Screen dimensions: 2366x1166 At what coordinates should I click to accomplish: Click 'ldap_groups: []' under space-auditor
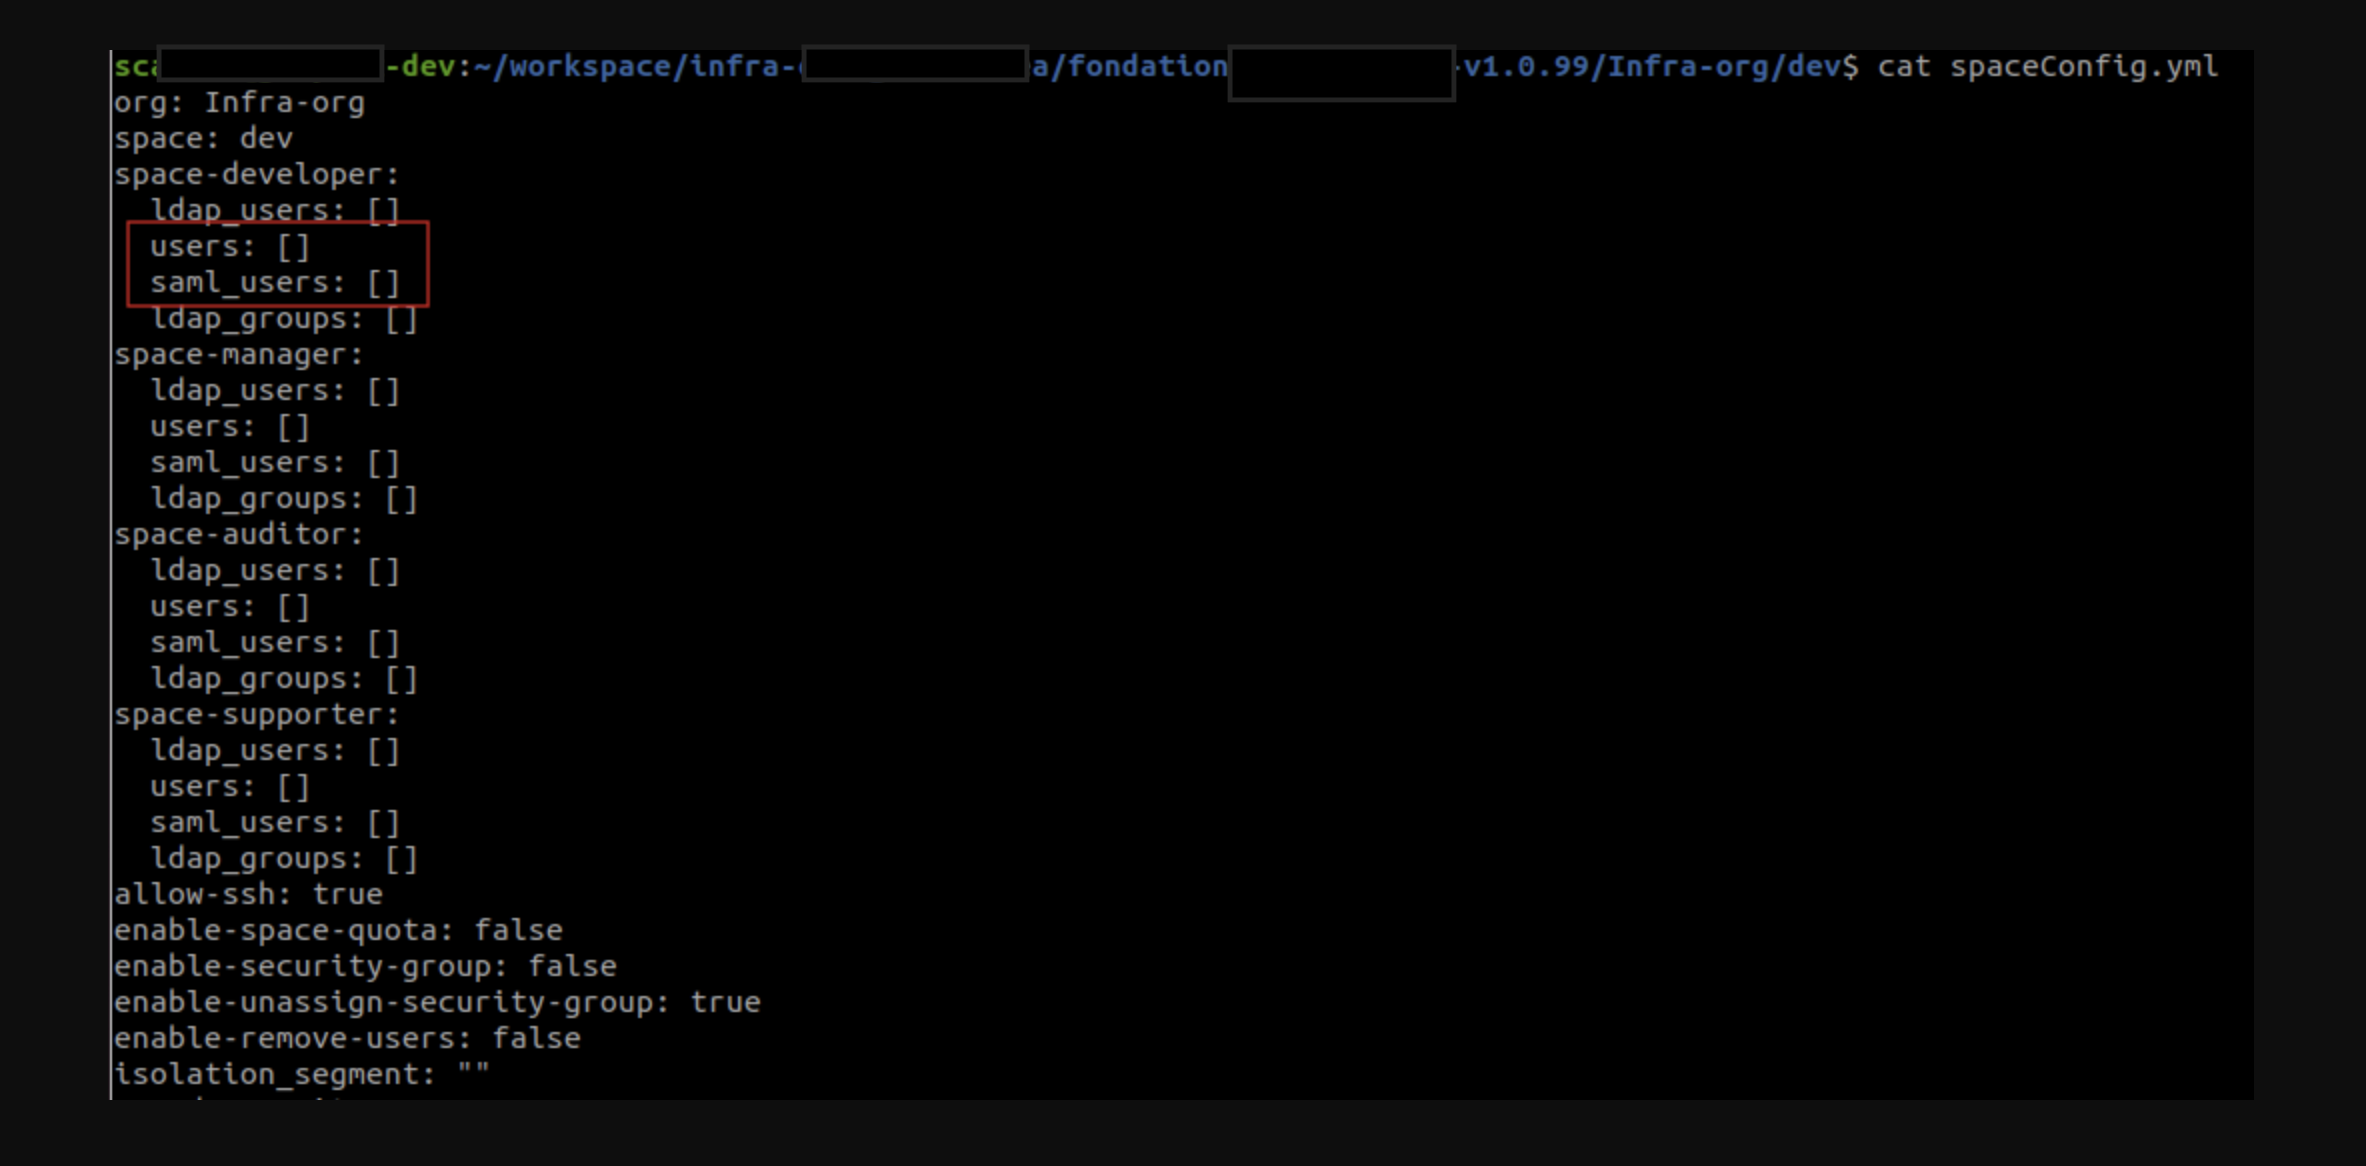click(x=284, y=679)
